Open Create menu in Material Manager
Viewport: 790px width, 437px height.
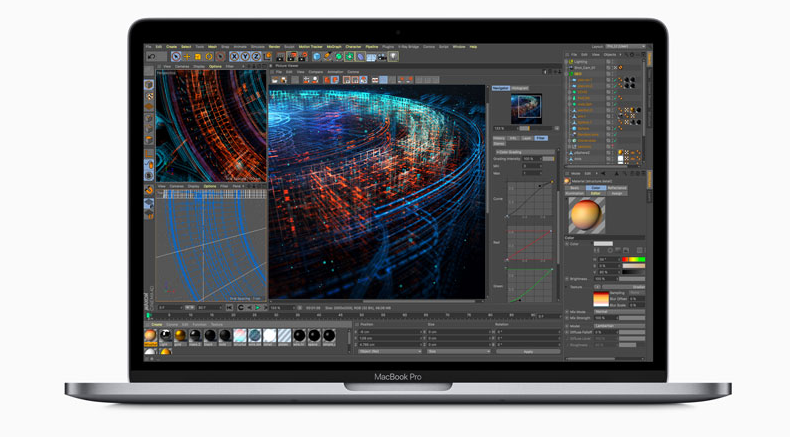pos(158,325)
